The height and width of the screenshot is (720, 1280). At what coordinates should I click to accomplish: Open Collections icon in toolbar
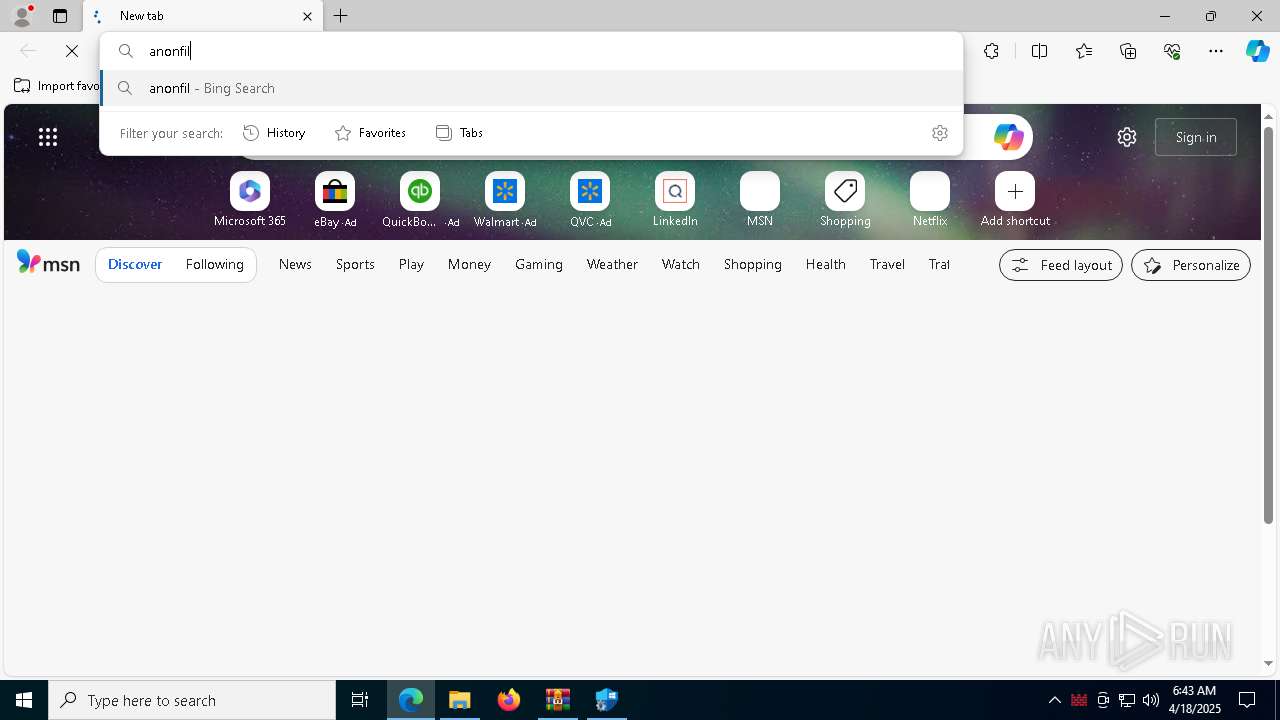(x=1128, y=51)
